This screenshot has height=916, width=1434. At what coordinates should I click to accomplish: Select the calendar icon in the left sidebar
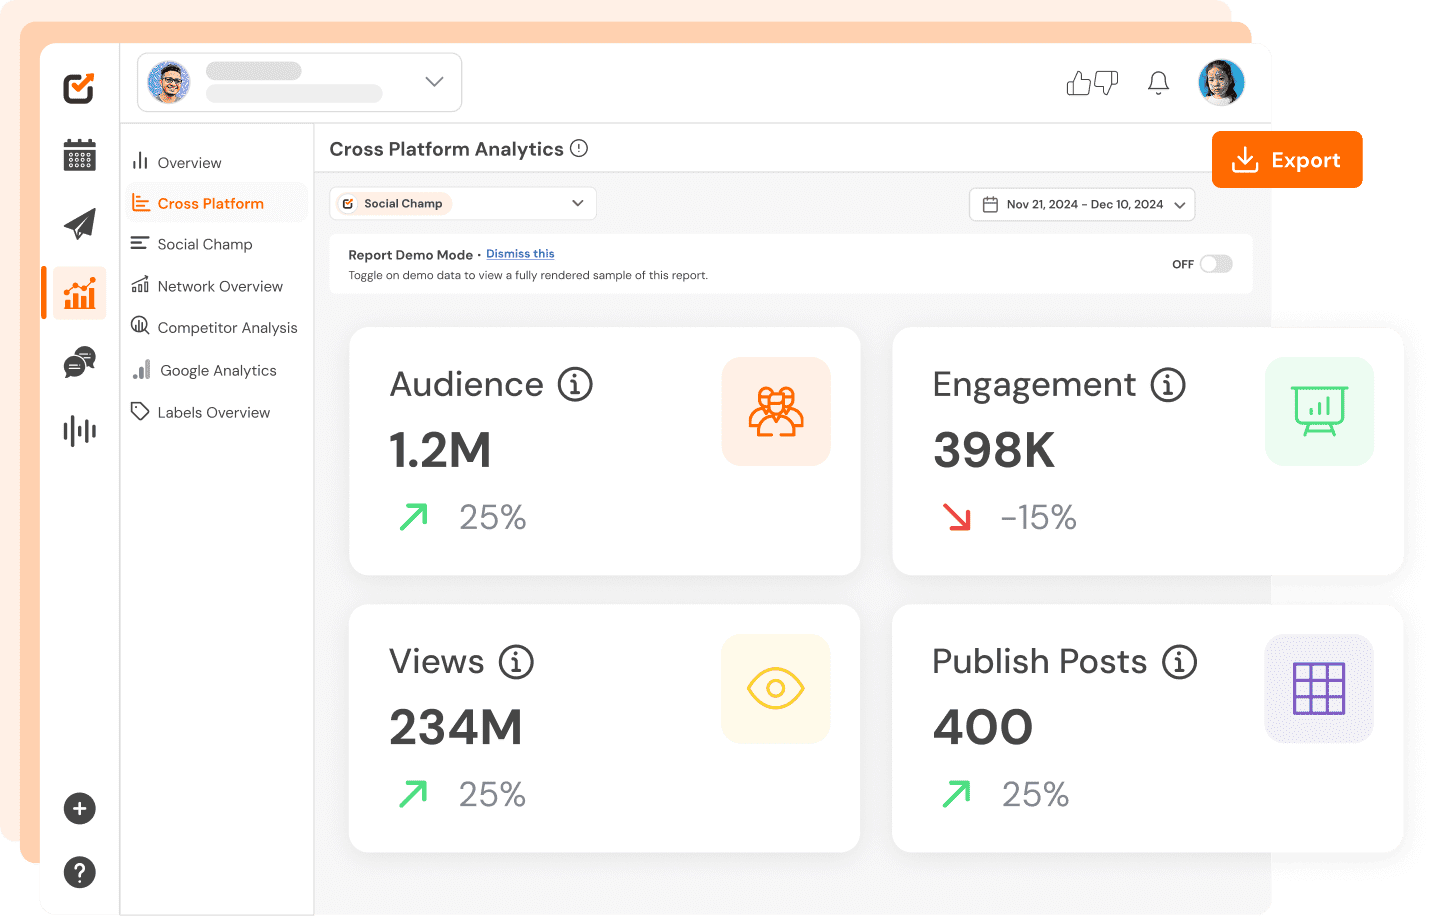point(79,155)
